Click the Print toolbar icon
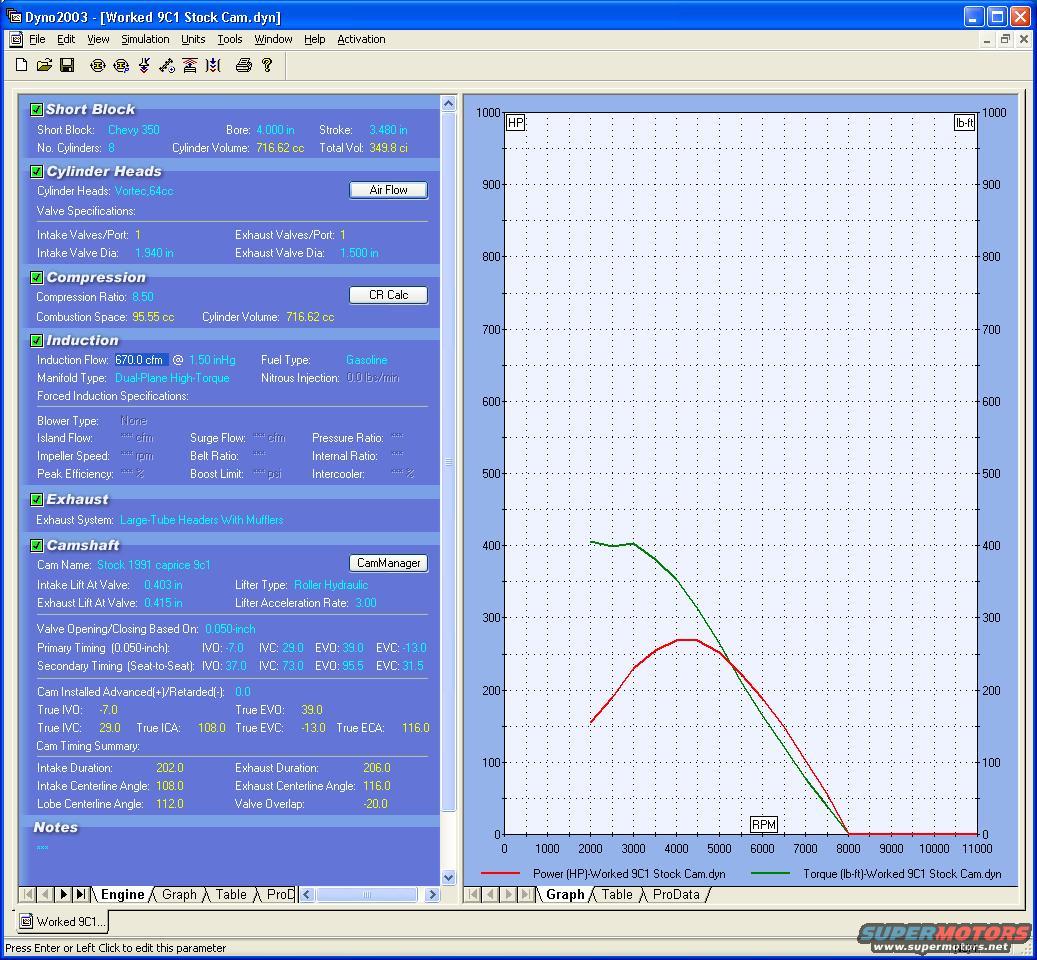This screenshot has height=960, width=1037. click(243, 65)
